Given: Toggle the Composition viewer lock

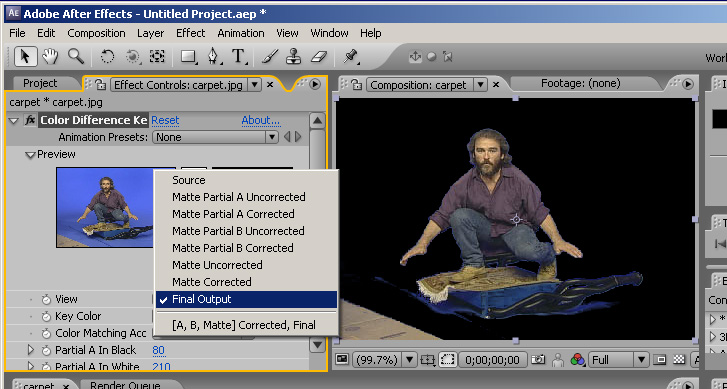Looking at the screenshot, I should 356,84.
